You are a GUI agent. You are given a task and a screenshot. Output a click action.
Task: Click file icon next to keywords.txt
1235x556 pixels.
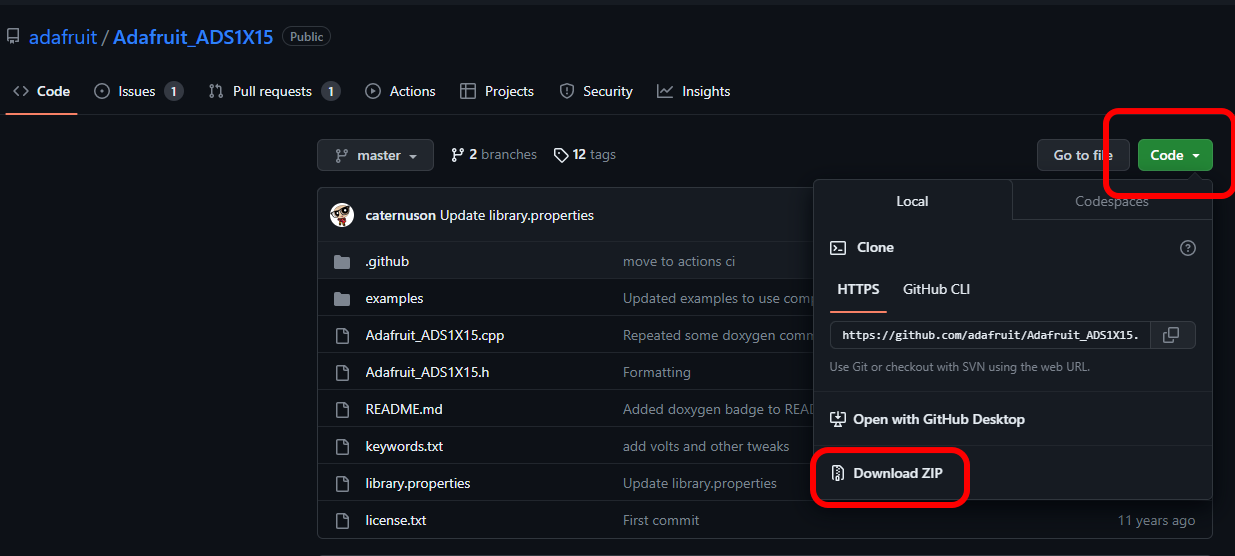pyautogui.click(x=342, y=446)
